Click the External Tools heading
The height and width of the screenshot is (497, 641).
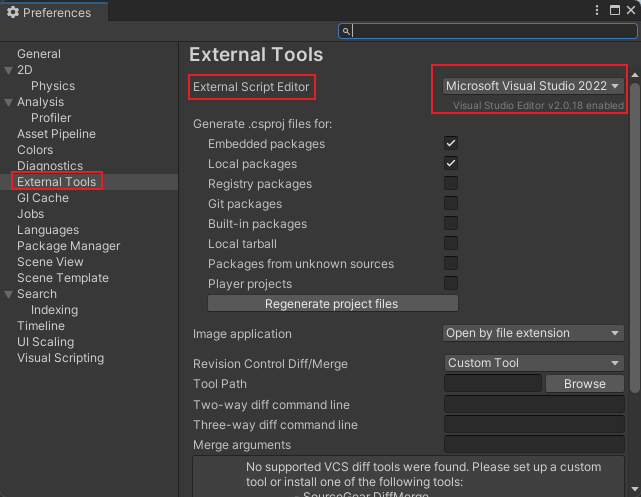[x=256, y=54]
